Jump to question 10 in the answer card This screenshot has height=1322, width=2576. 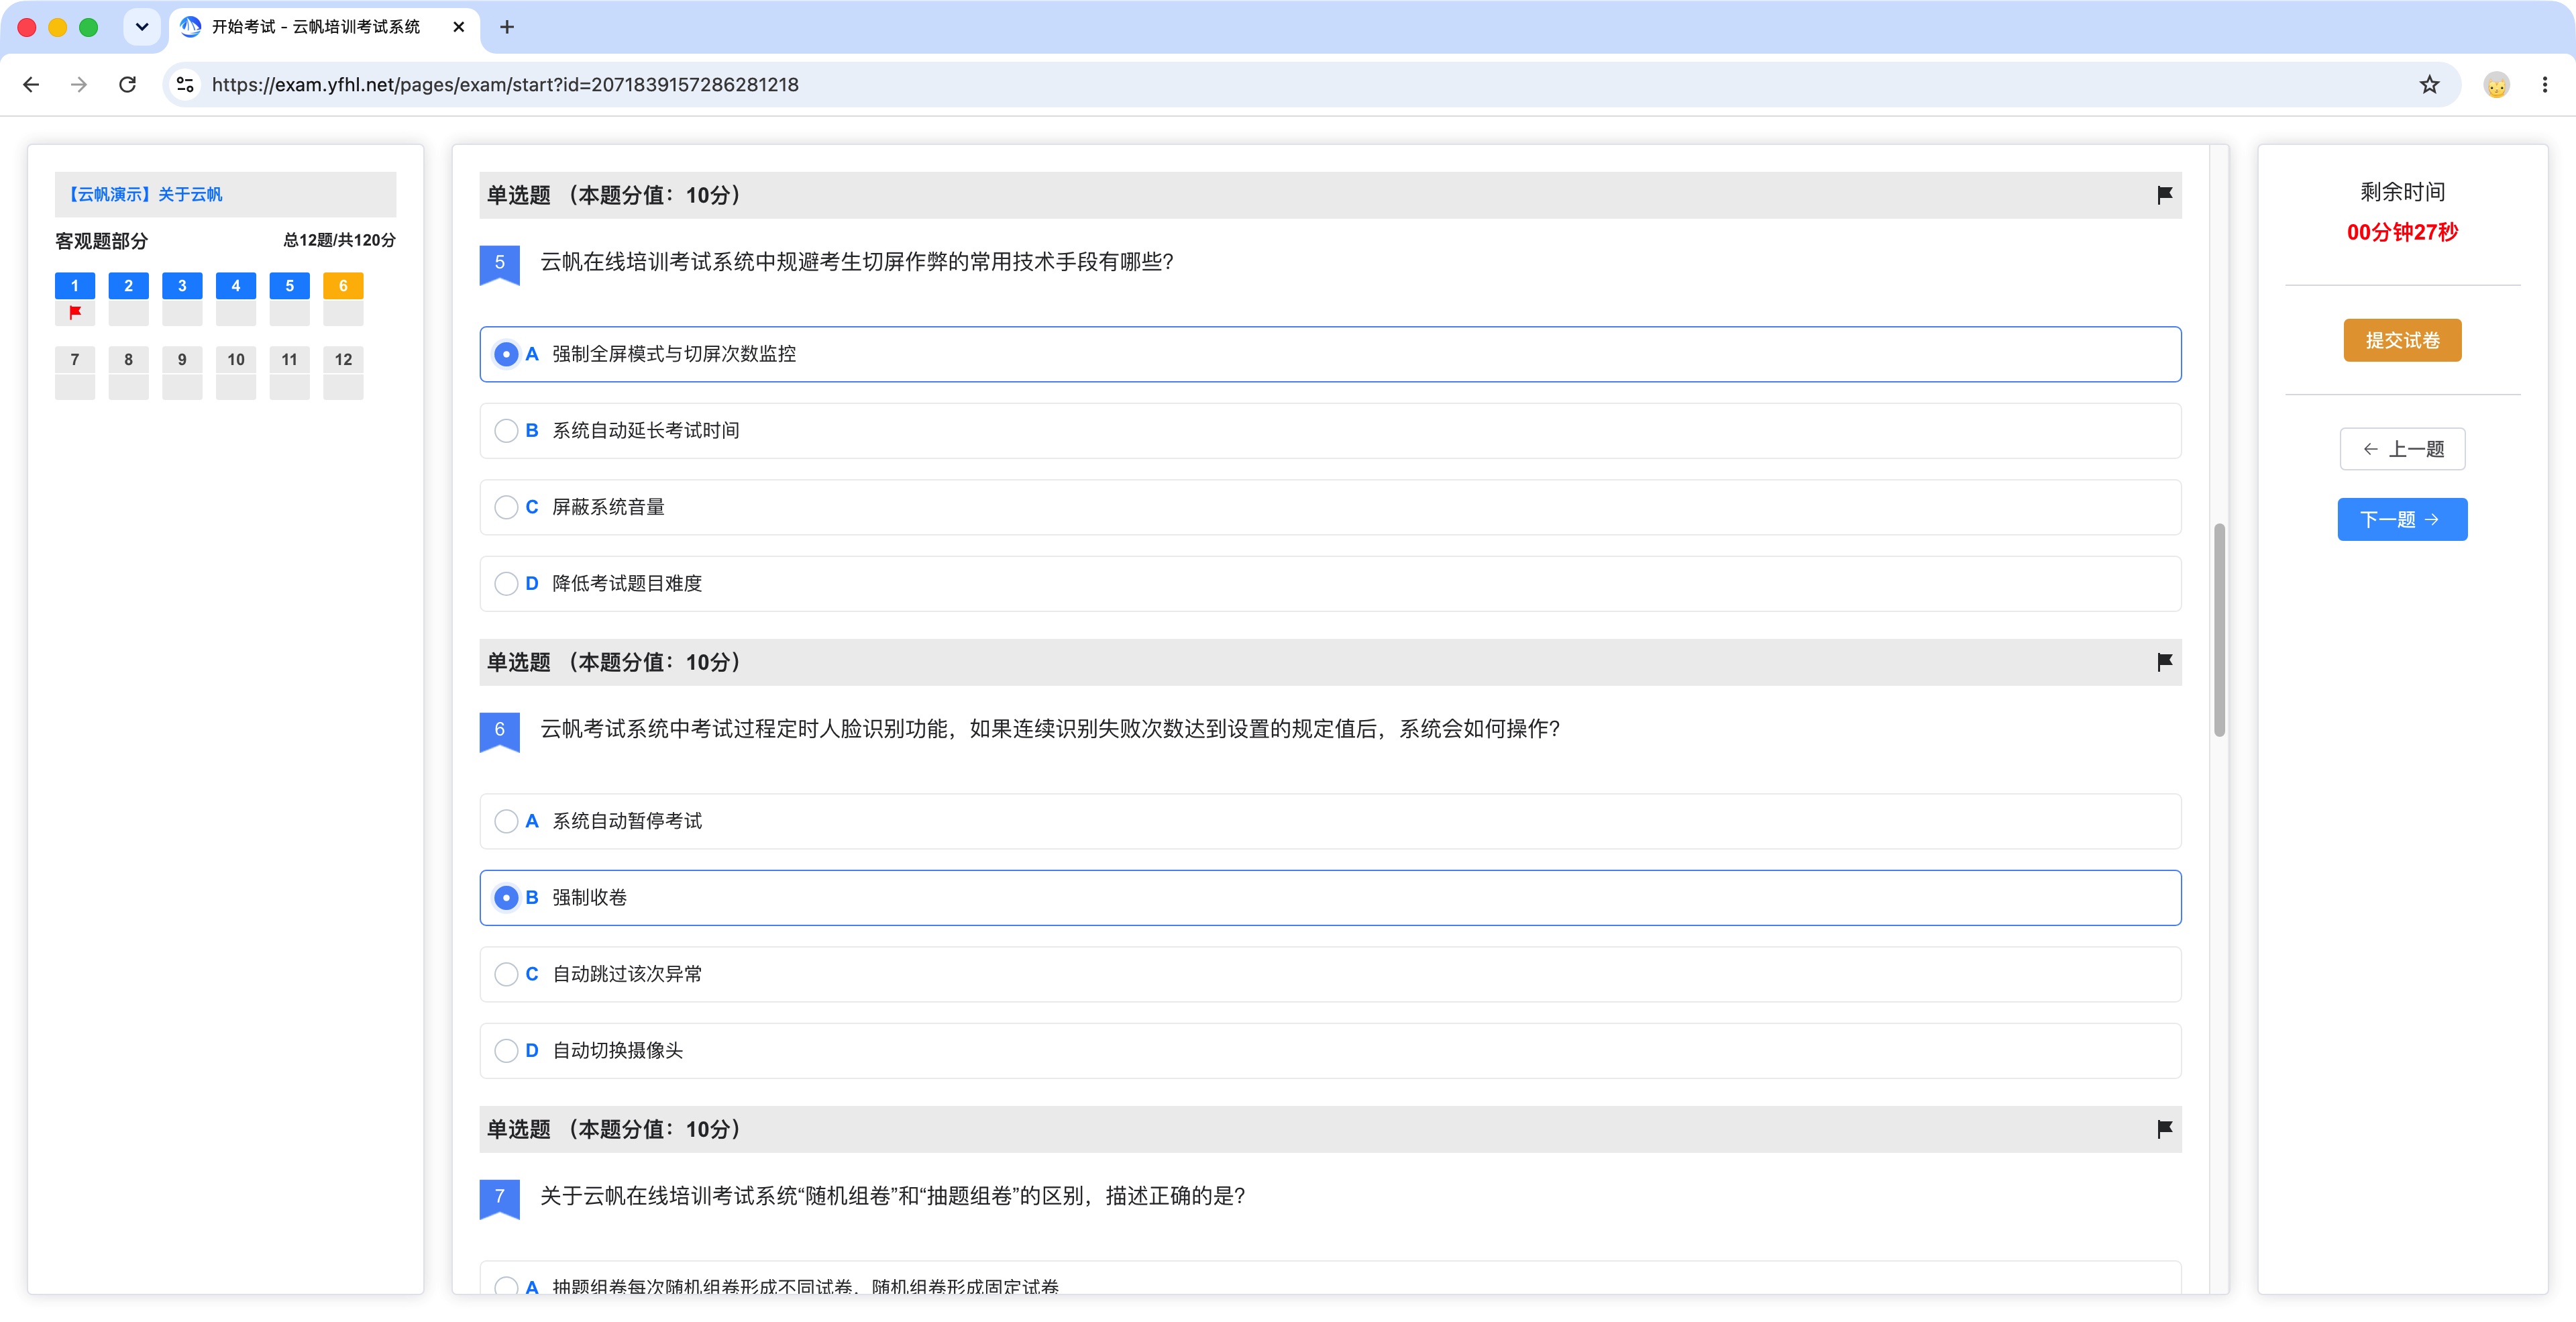tap(236, 360)
